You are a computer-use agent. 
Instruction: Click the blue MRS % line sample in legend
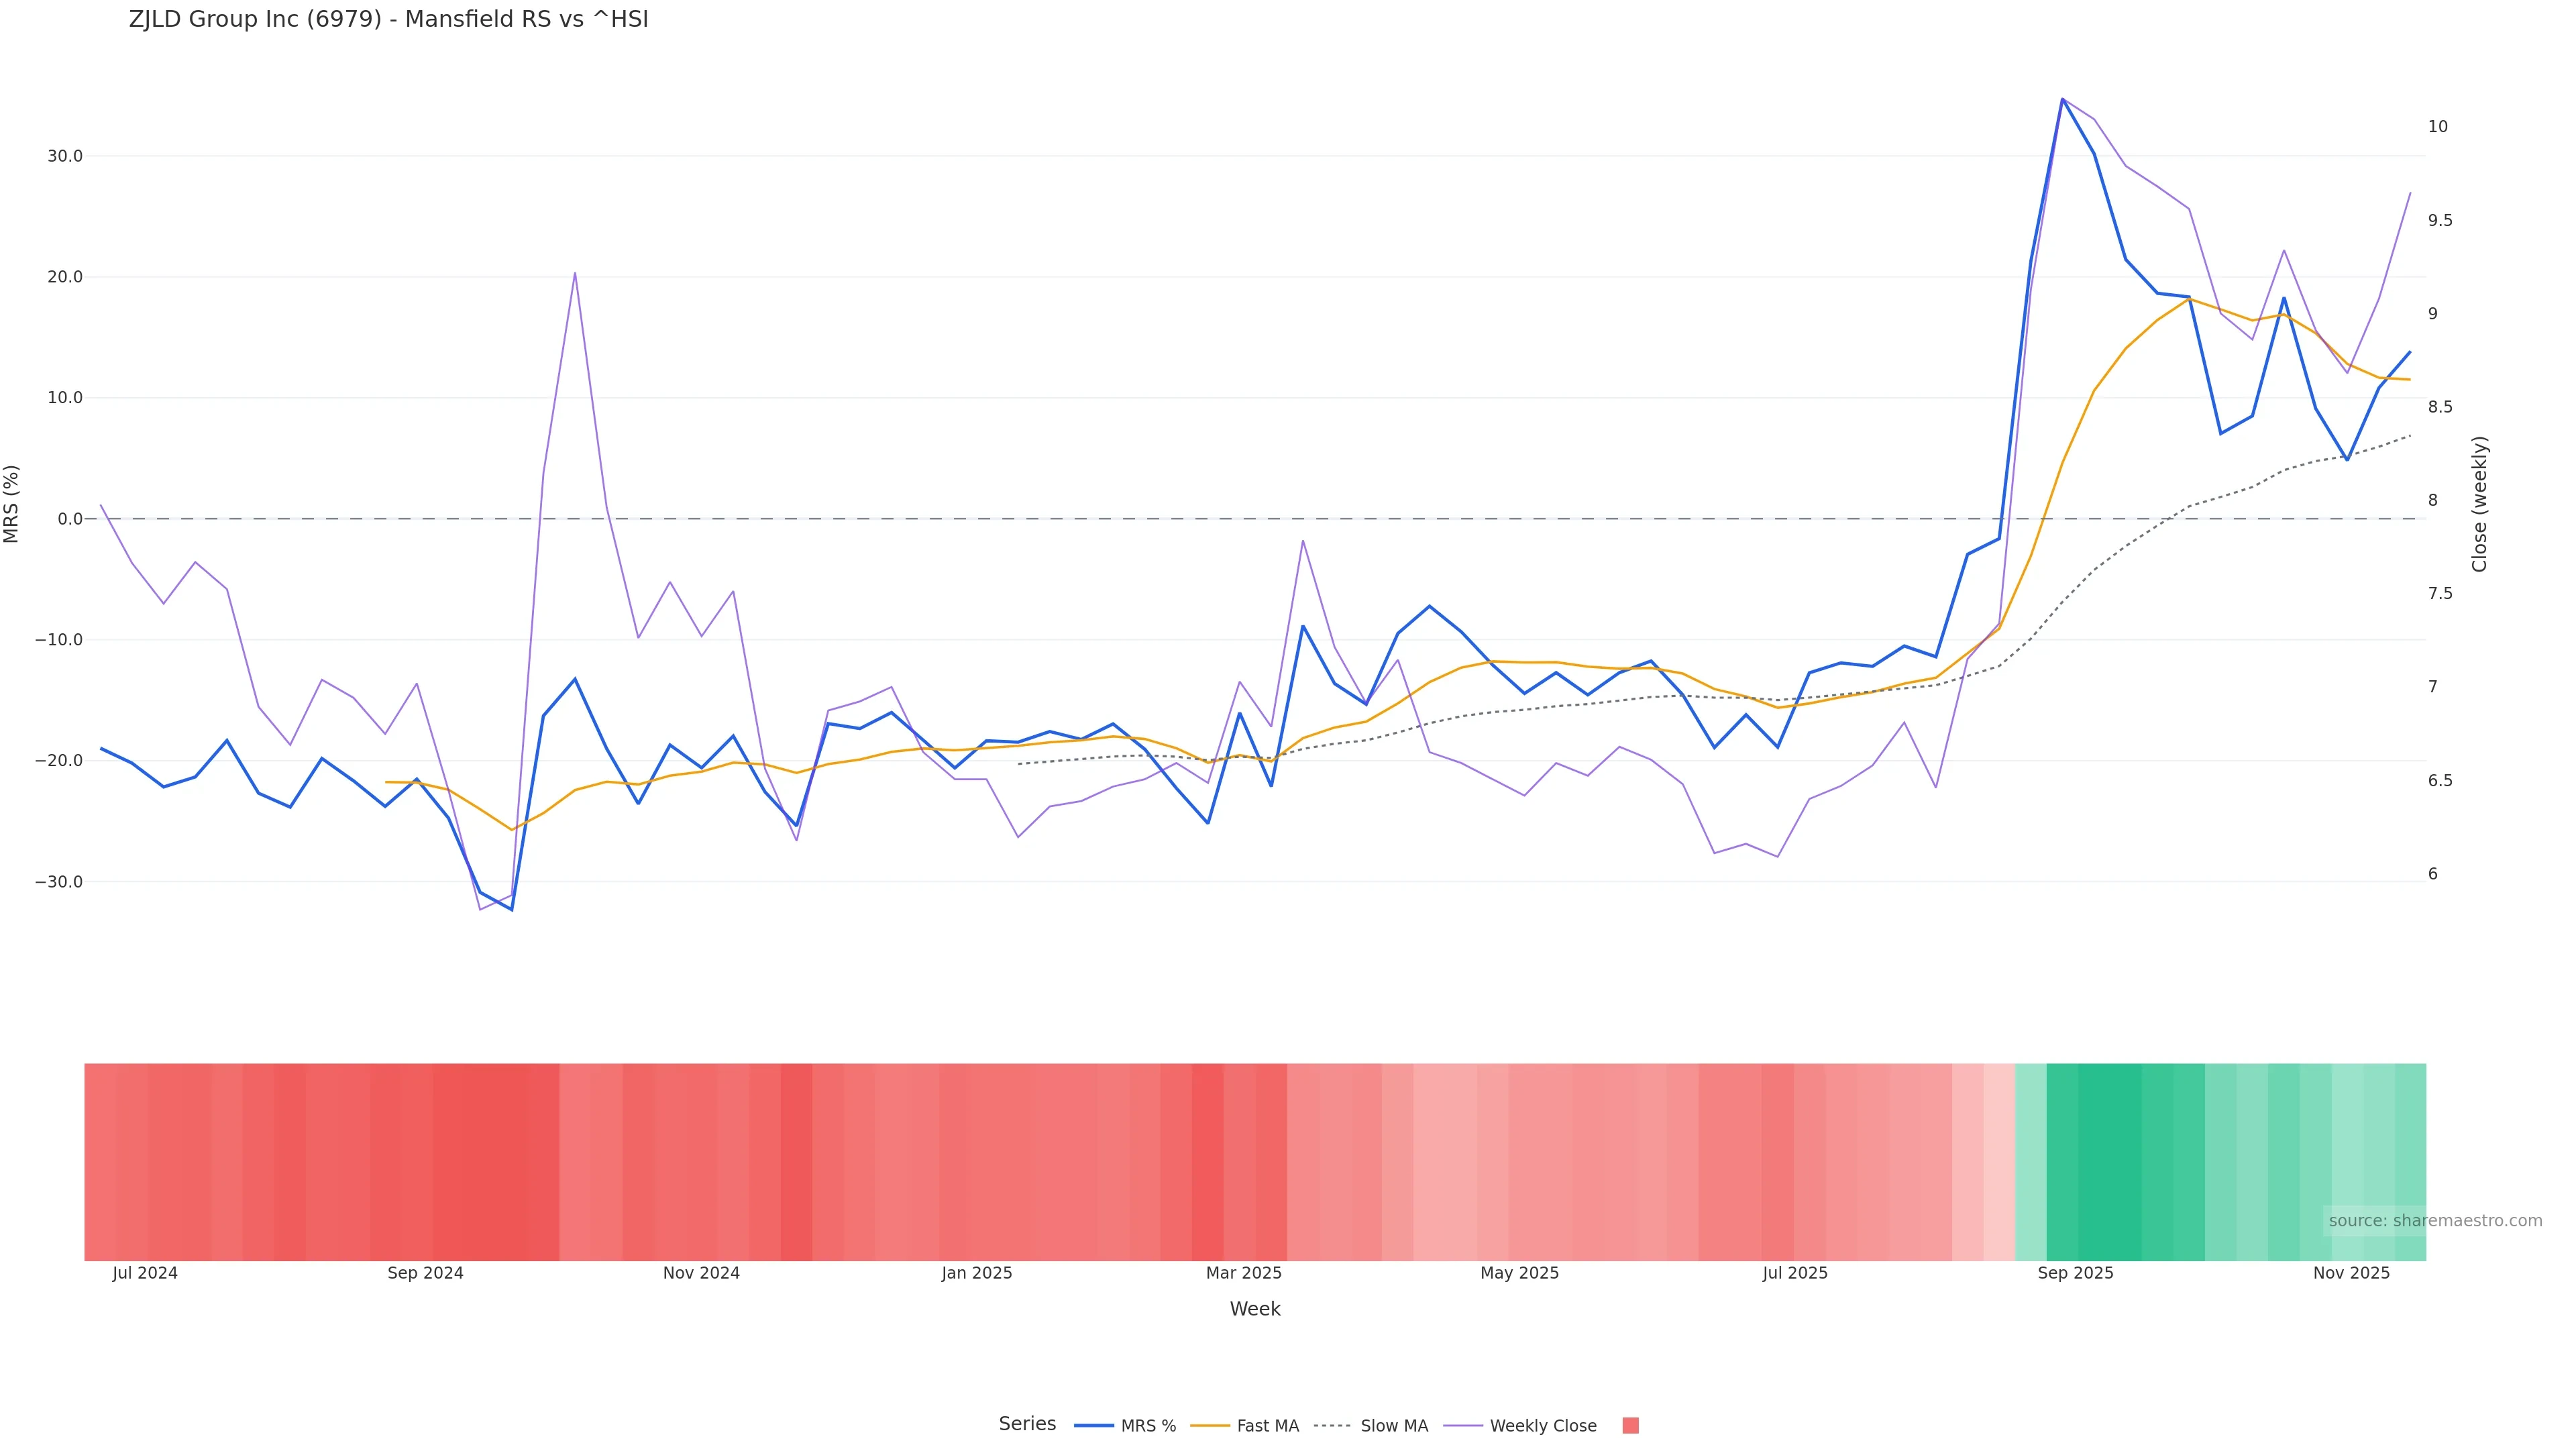1093,1425
